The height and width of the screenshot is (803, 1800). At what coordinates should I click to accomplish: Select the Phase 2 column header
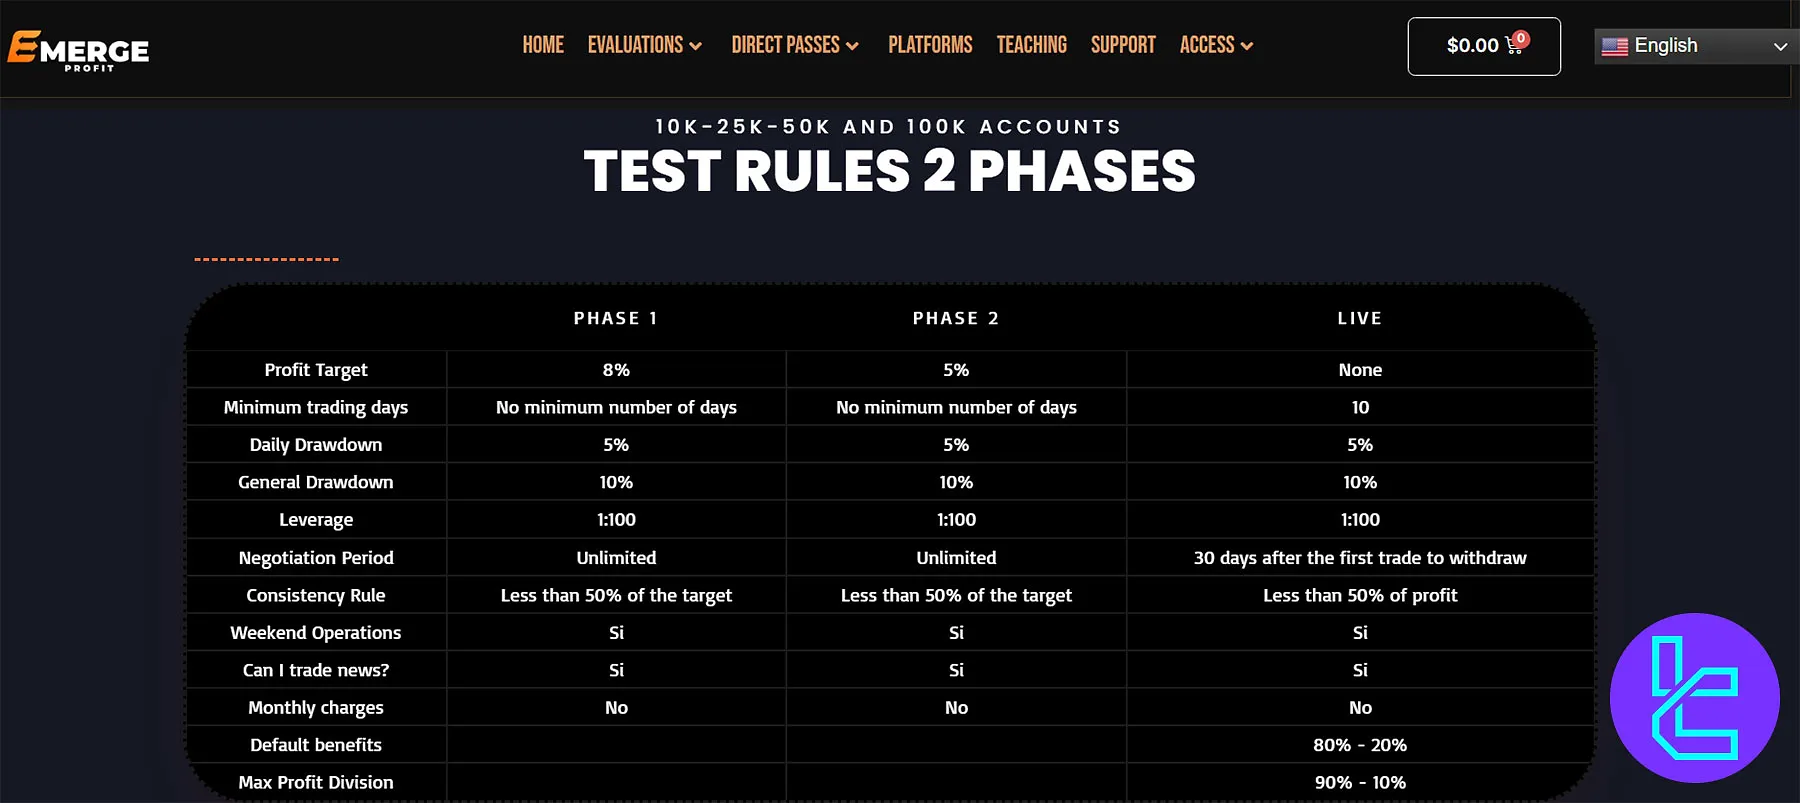point(956,318)
